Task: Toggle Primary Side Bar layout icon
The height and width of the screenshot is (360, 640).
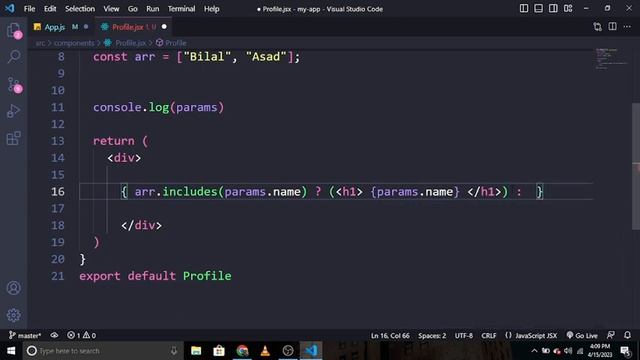Action: click(x=524, y=8)
